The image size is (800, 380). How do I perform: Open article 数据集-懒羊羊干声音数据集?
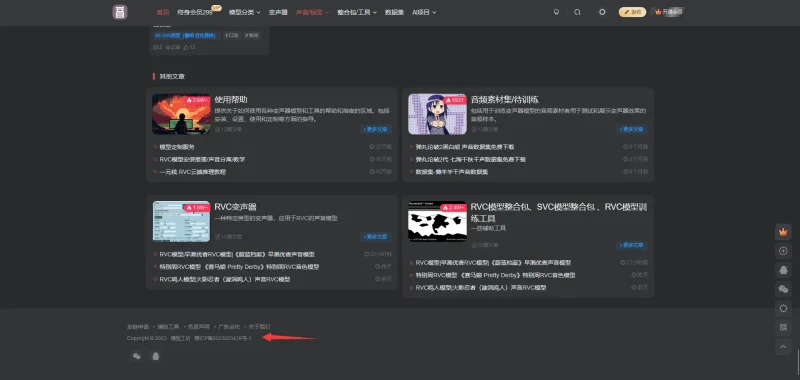[452, 172]
